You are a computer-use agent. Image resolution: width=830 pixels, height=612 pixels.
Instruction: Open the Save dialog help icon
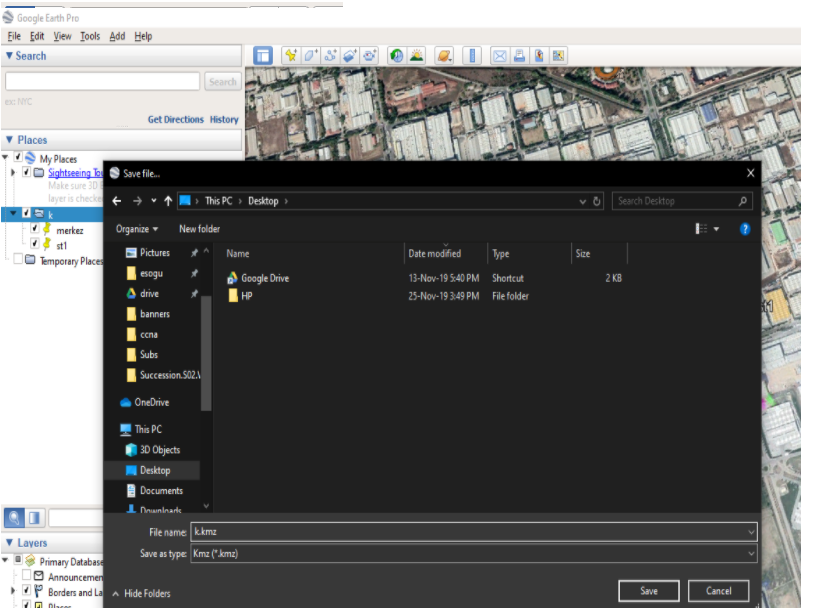(x=745, y=229)
